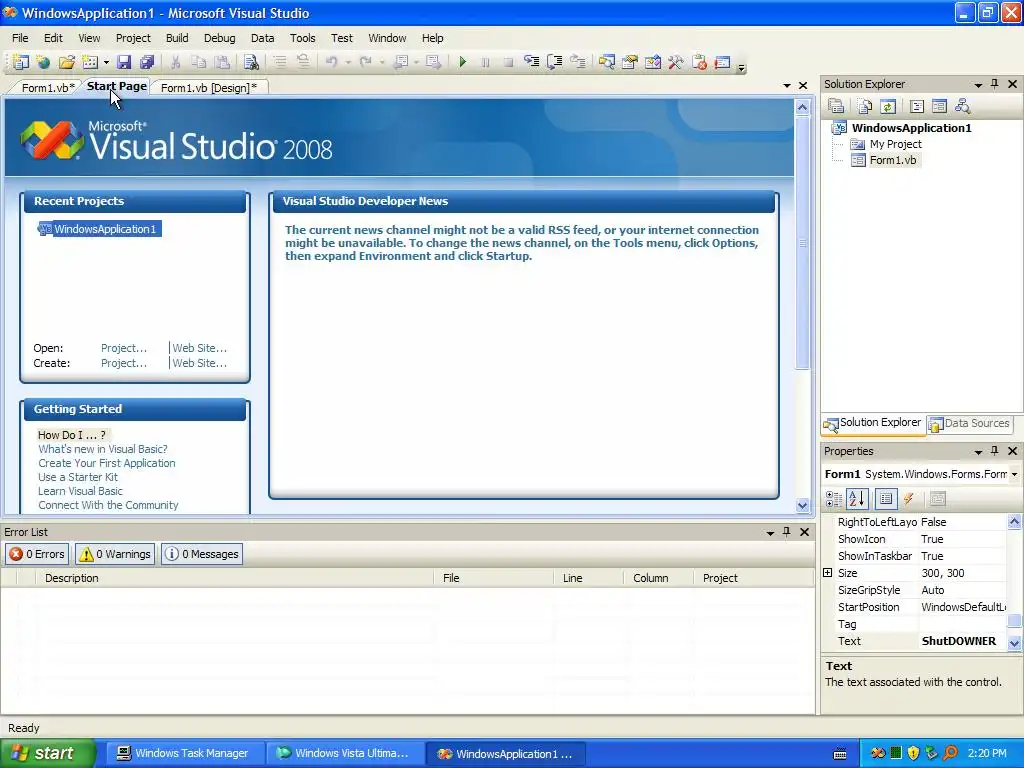Save the current file with floppy icon
1024x768 pixels.
123,62
